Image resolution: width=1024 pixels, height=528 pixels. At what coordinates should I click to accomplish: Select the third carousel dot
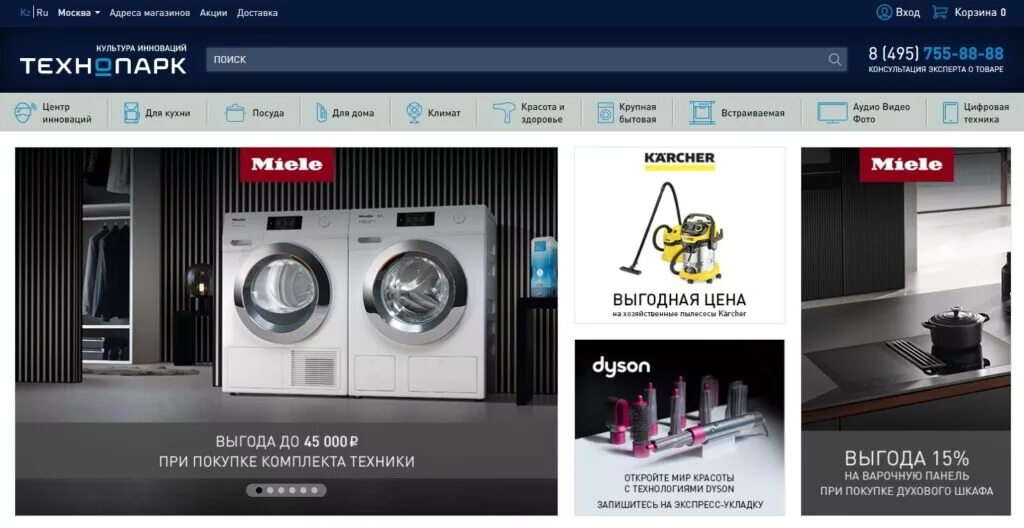(x=281, y=490)
